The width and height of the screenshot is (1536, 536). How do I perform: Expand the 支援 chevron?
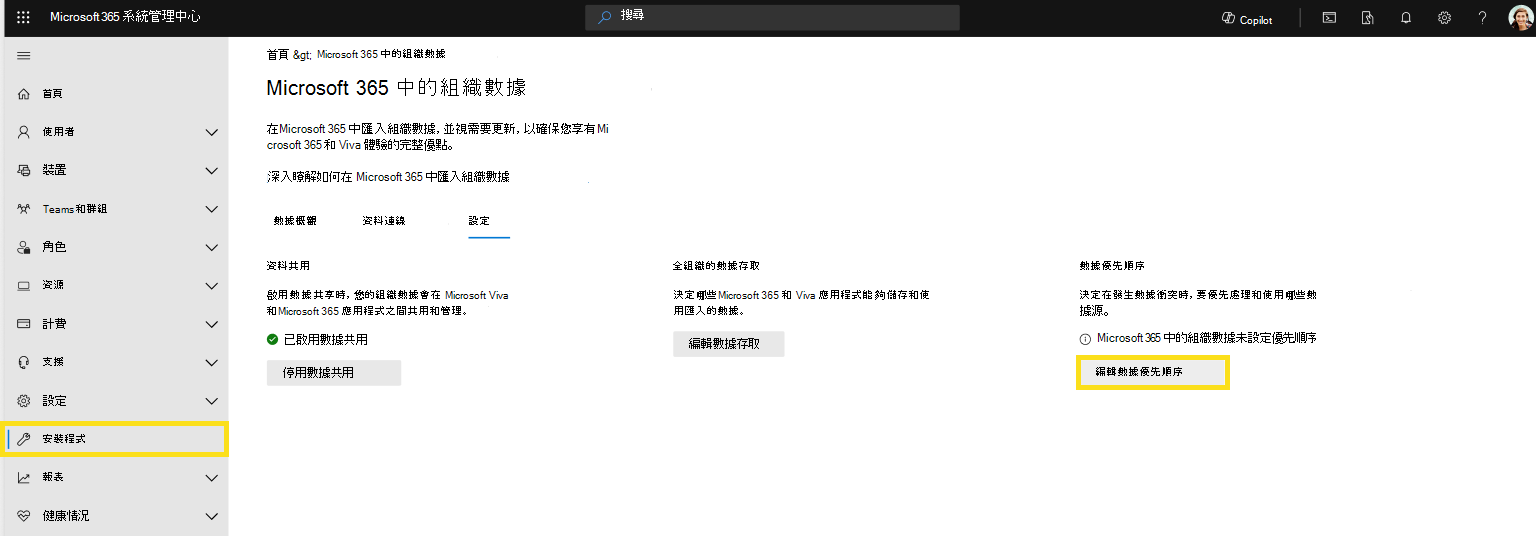pos(211,362)
